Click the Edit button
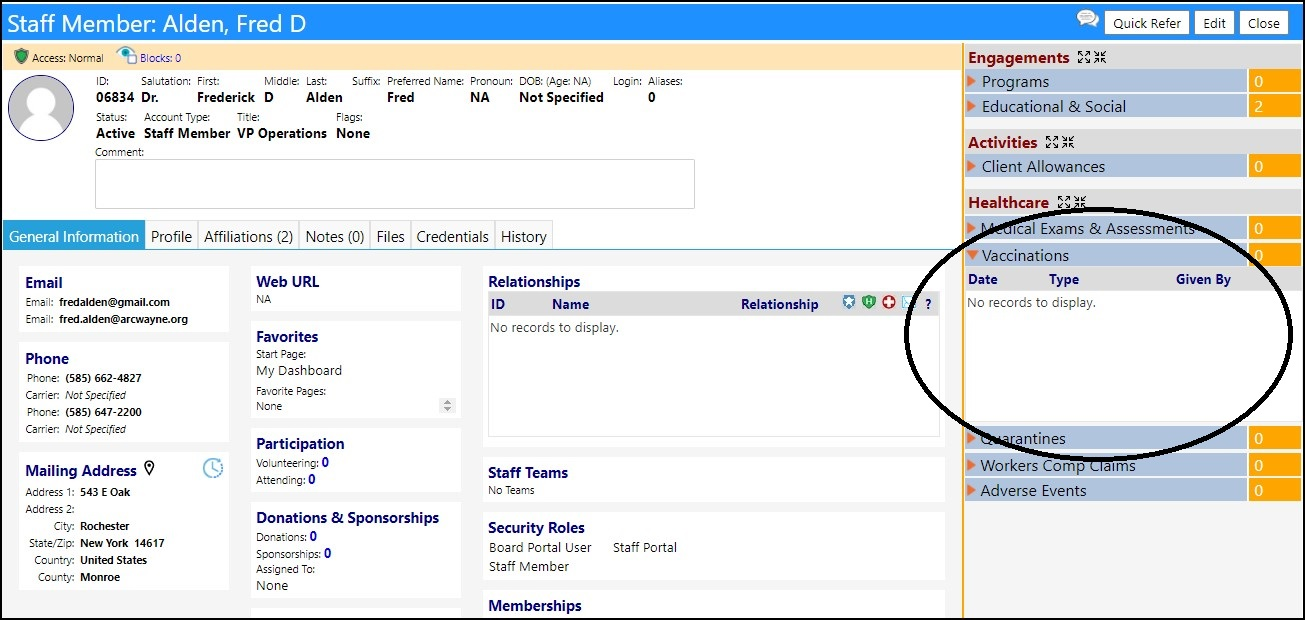Viewport: 1305px width, 620px height. (x=1214, y=23)
